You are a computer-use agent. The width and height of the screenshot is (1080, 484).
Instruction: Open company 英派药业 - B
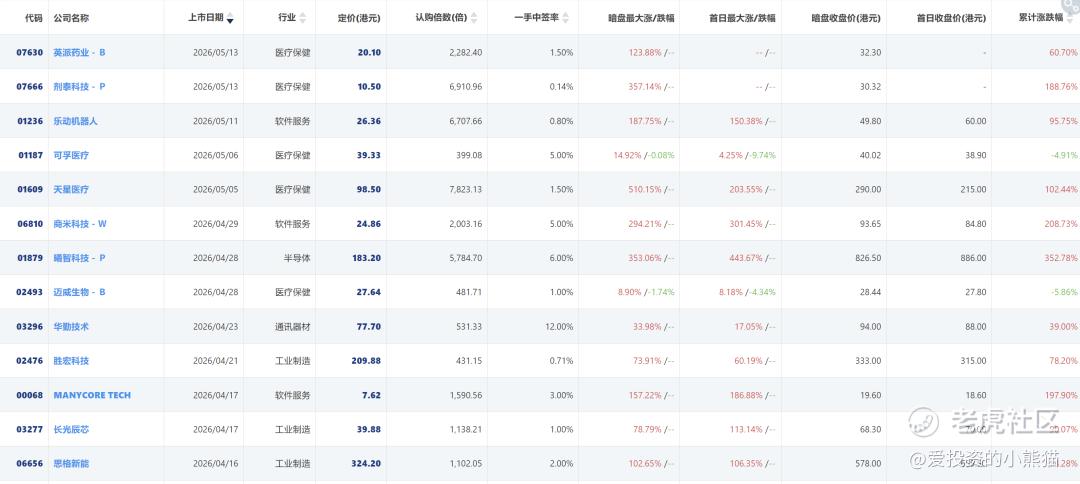(79, 52)
